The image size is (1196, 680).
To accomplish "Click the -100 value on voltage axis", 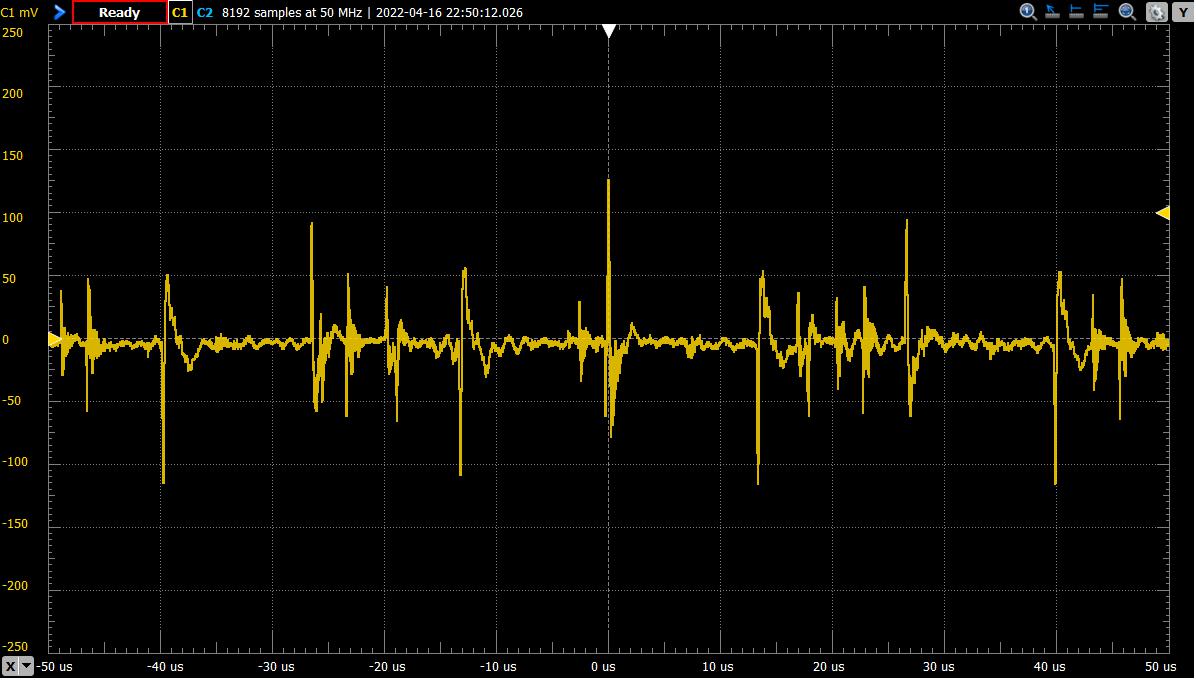I will [14, 461].
